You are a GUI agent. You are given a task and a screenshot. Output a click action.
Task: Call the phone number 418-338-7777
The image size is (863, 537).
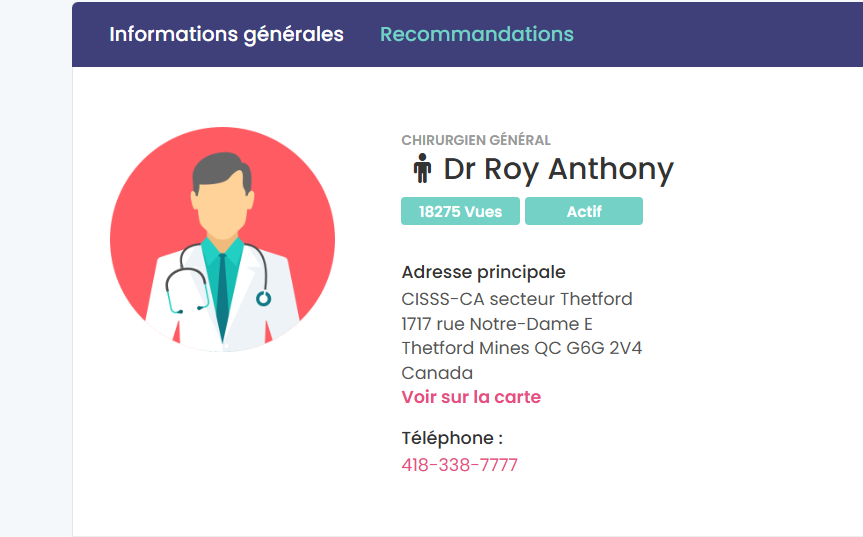click(x=459, y=465)
